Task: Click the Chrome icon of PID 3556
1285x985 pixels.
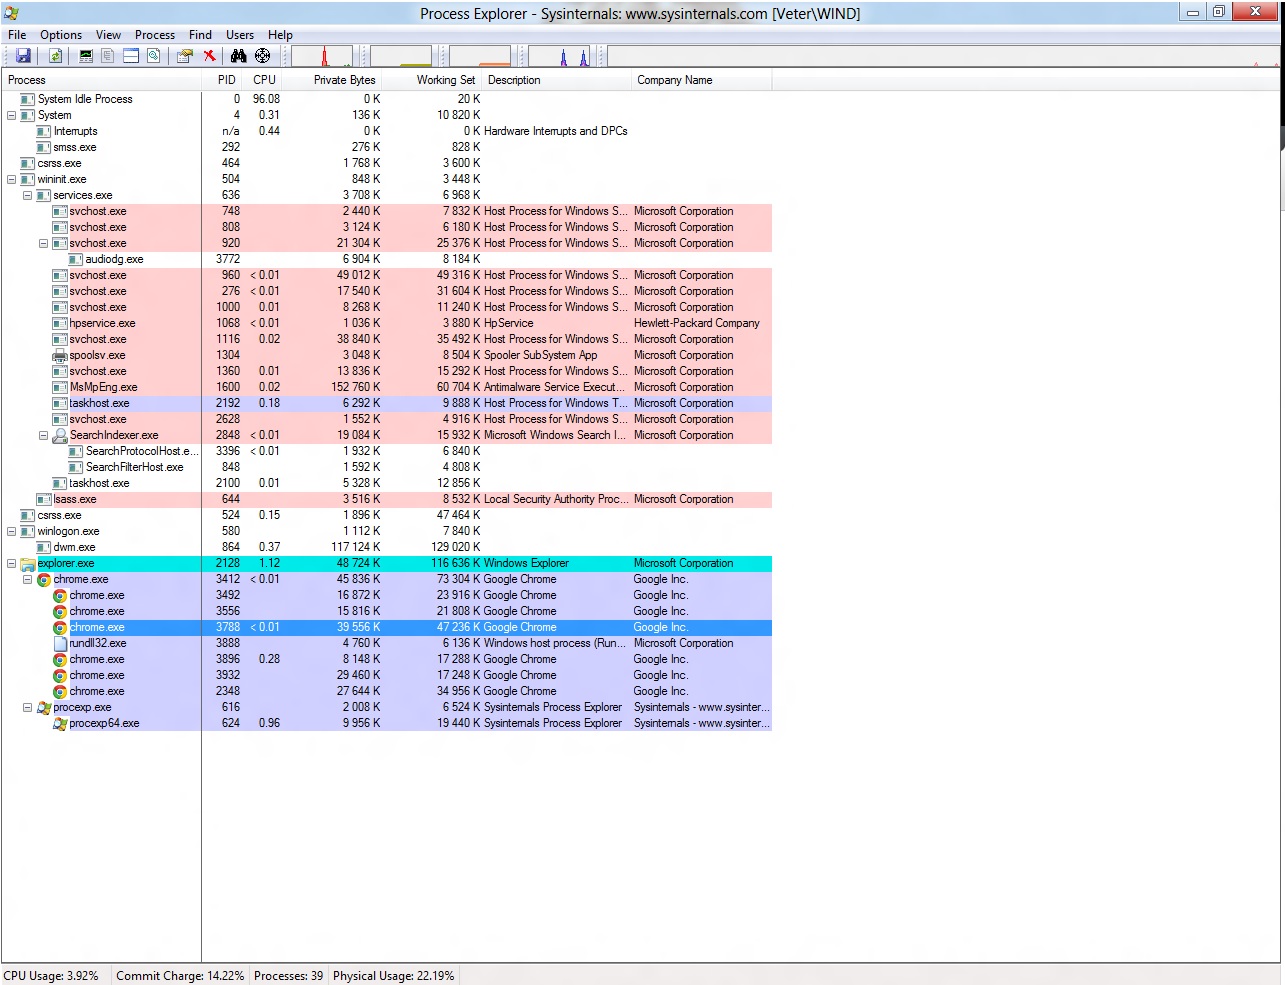Action: [60, 612]
